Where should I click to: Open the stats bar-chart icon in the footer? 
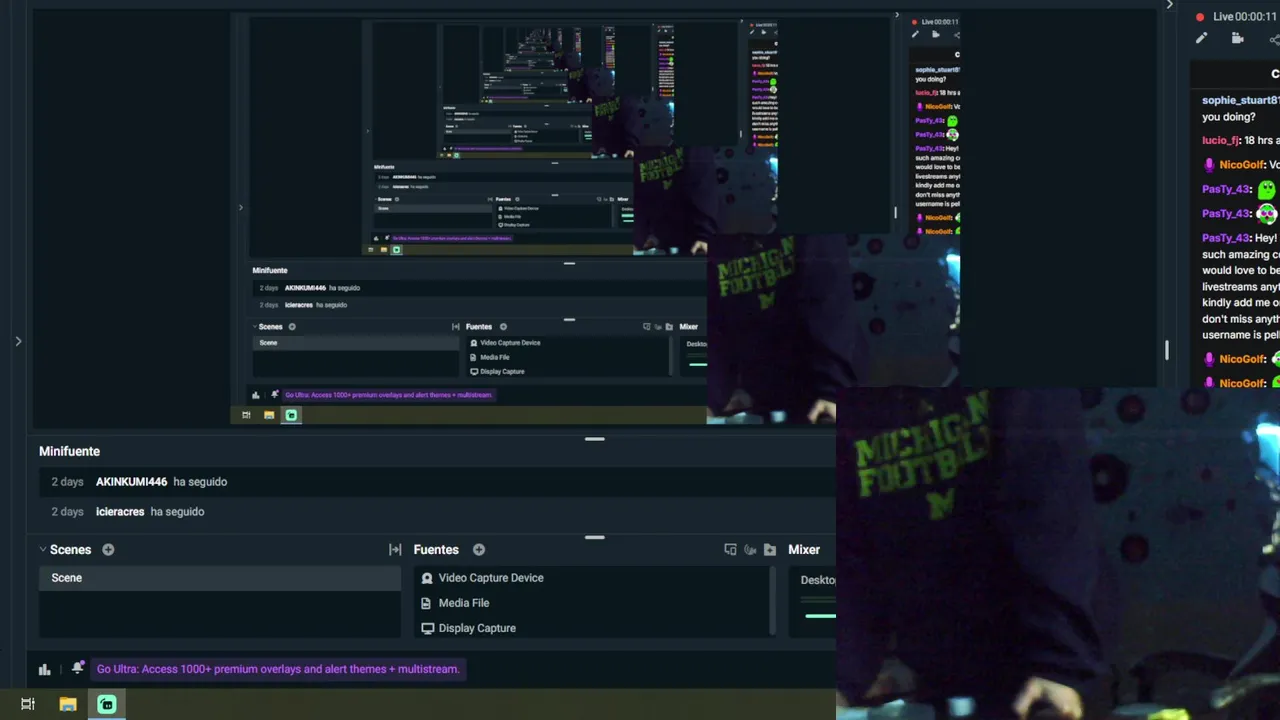(44, 669)
